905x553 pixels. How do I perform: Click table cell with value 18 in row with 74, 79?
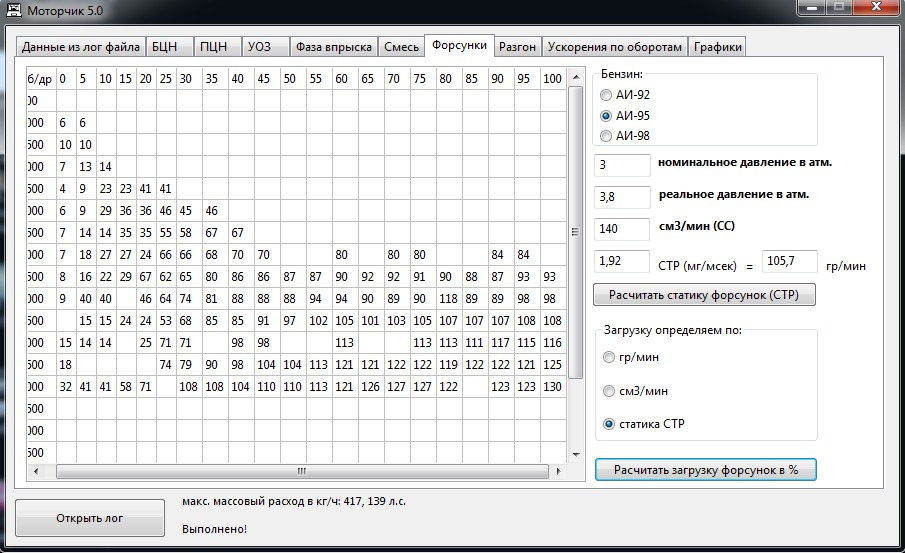point(66,365)
